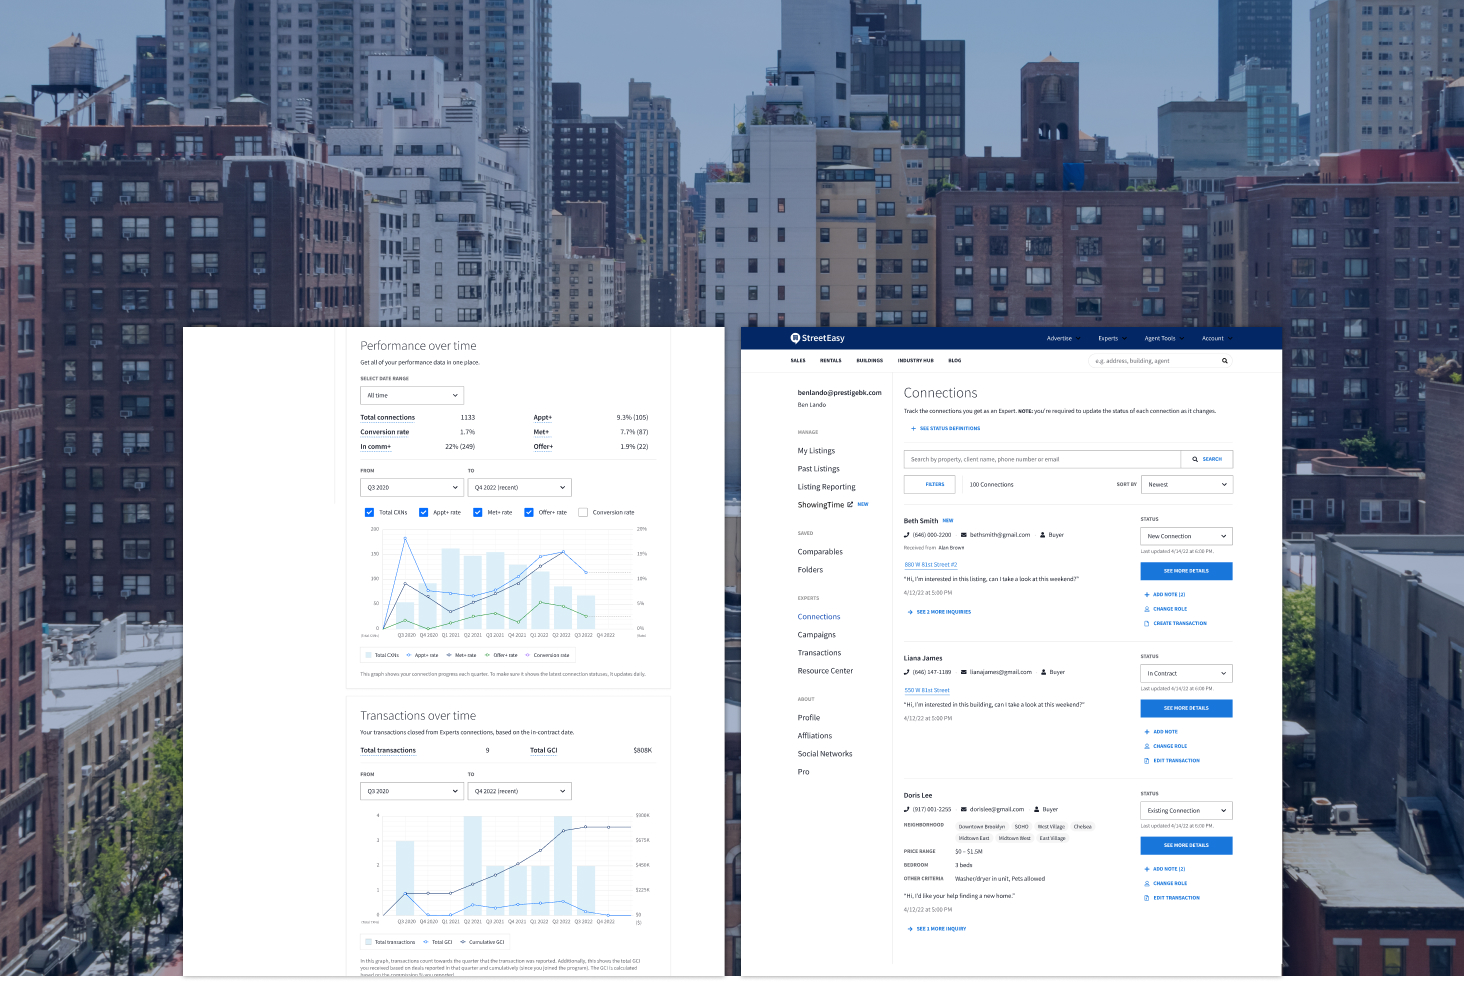Open the Agent Tools menu

[x=1162, y=338]
